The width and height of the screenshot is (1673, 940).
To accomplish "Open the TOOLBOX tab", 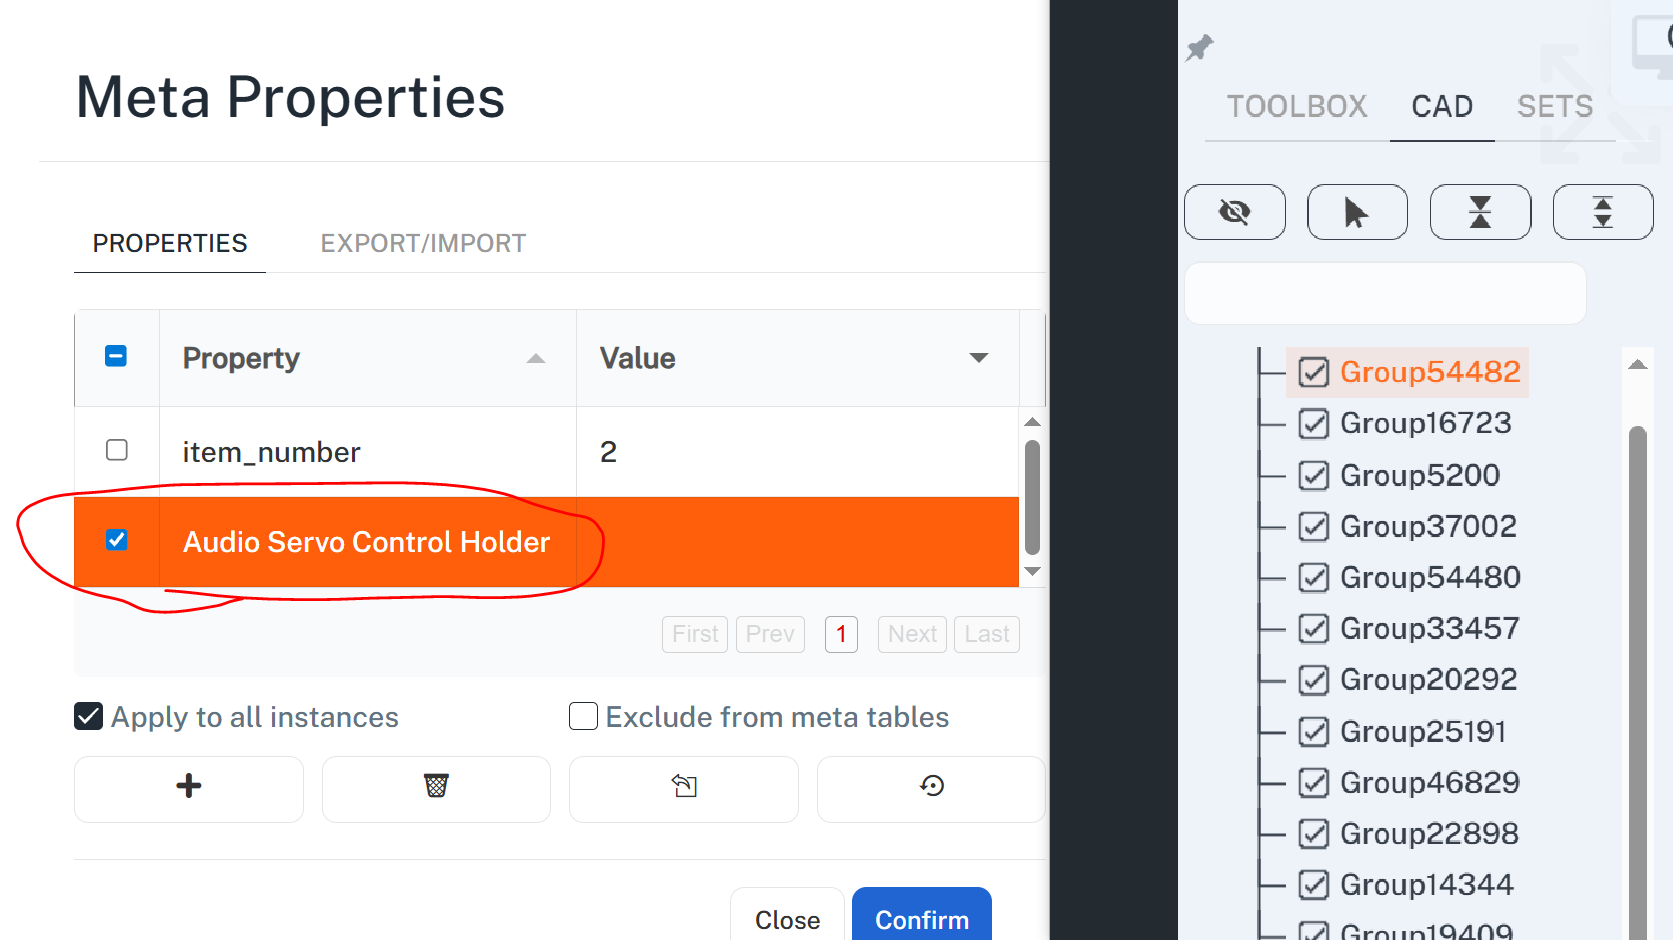I will [1296, 106].
